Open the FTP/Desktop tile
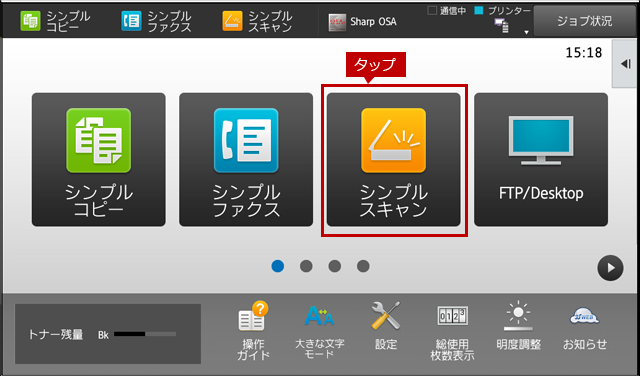Viewport: 640px width, 376px height. pos(541,160)
